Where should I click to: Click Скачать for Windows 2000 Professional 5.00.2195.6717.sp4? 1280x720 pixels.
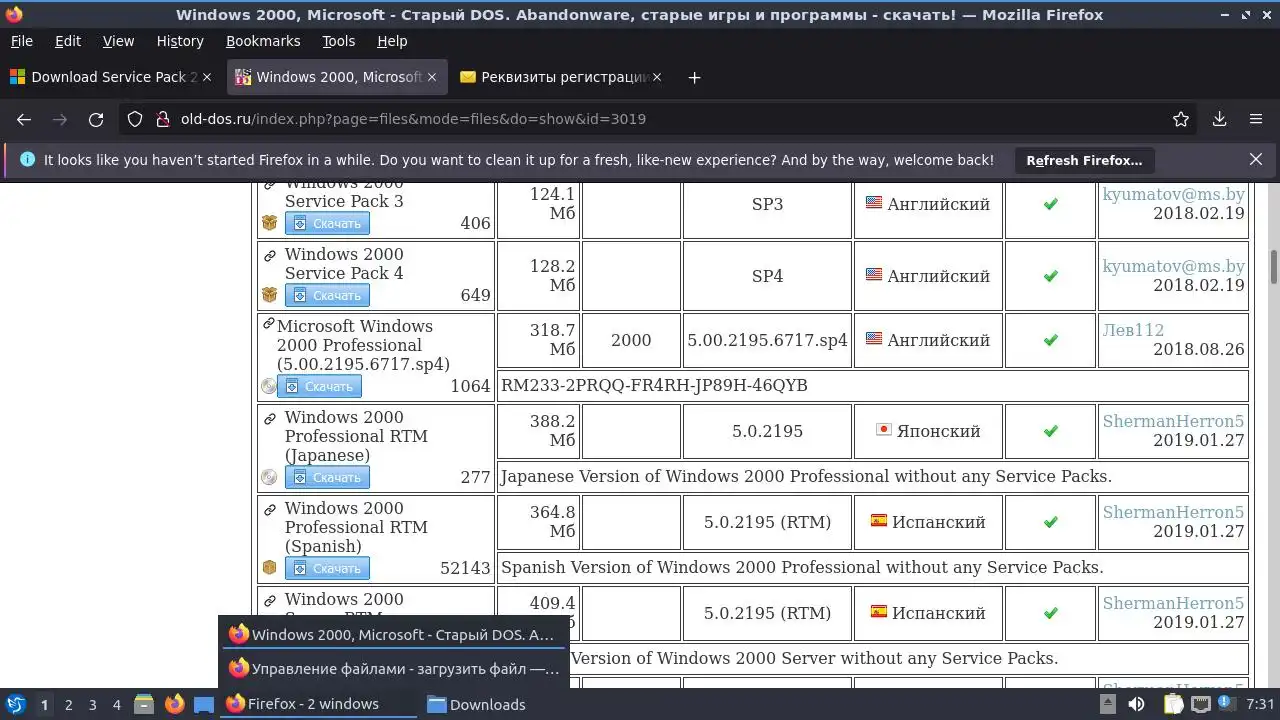pos(319,386)
